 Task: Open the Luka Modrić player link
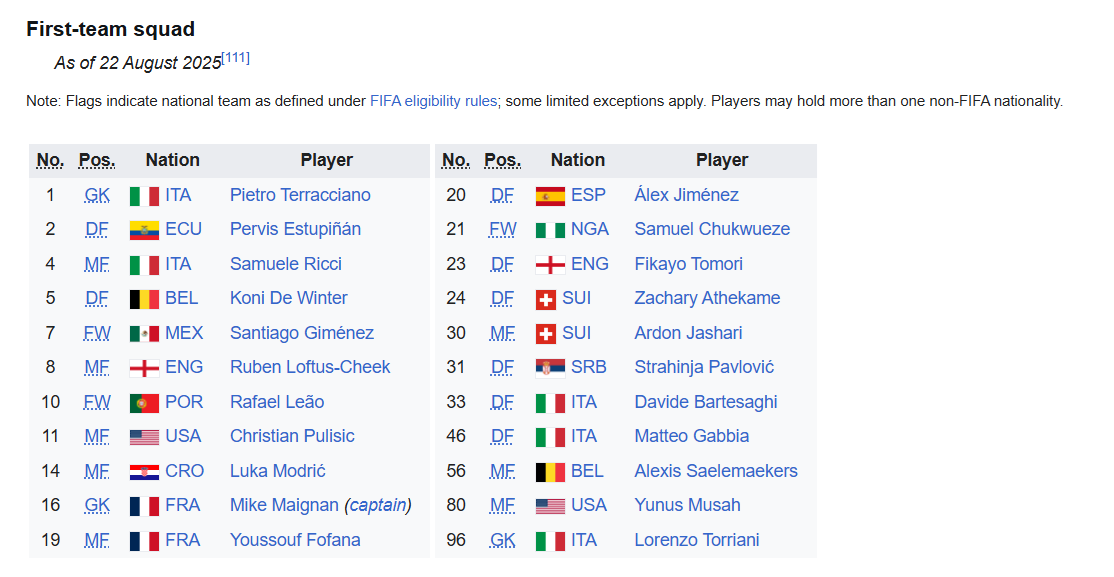[277, 471]
